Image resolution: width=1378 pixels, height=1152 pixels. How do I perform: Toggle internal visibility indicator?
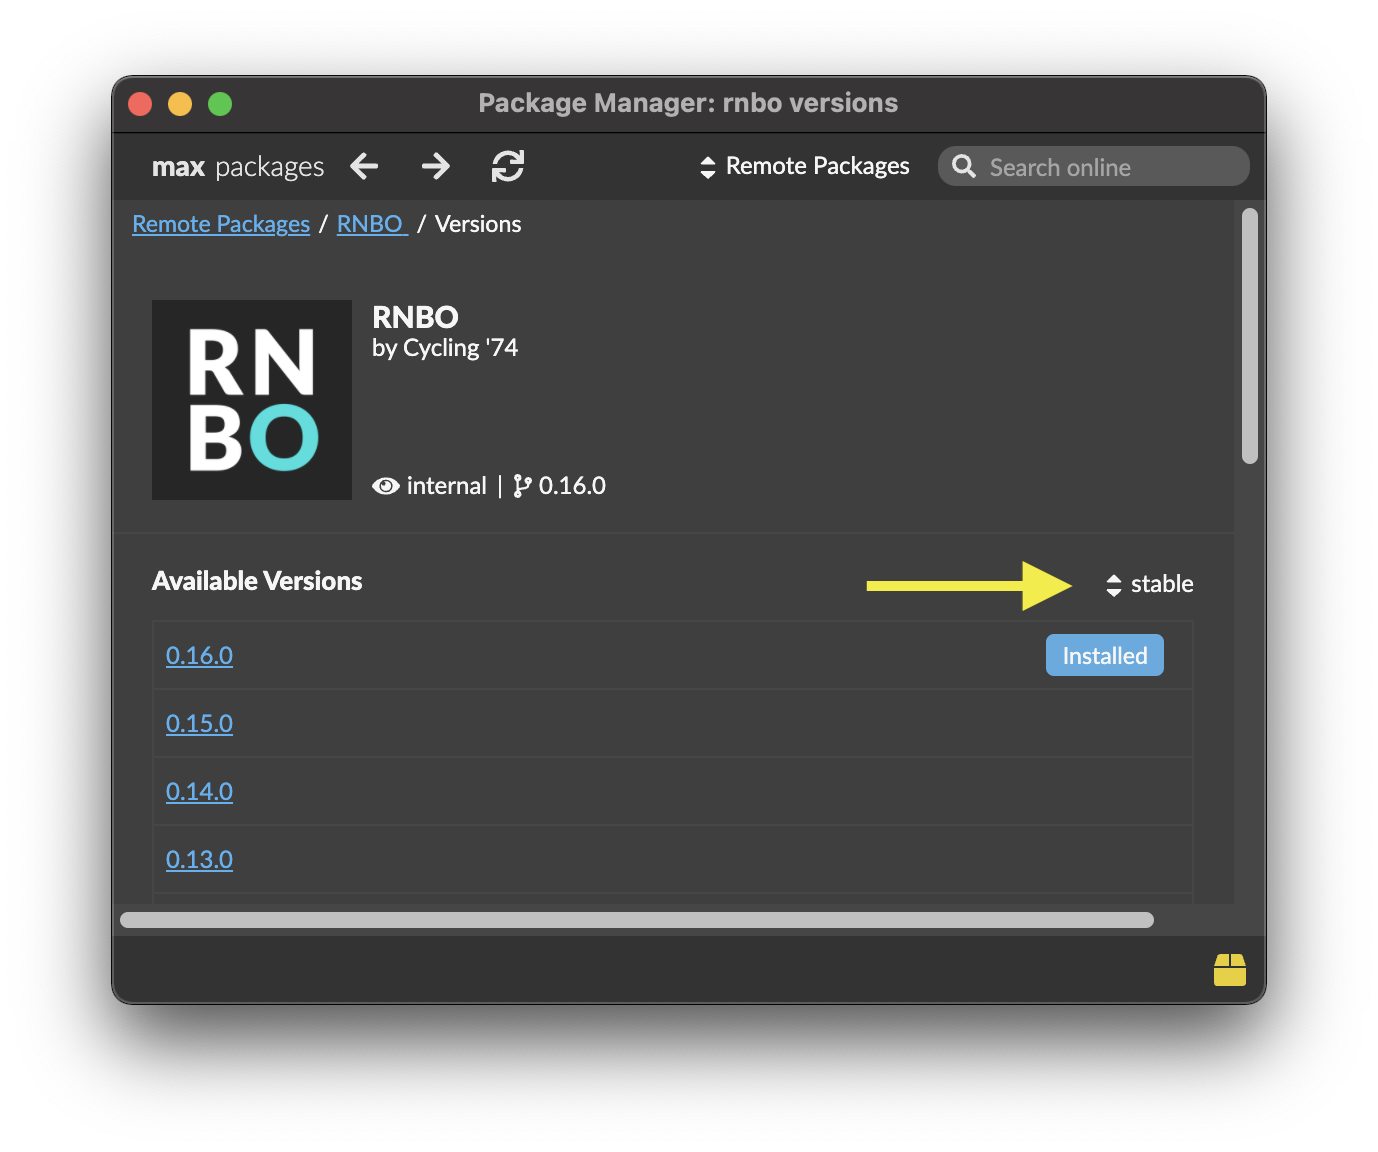click(386, 486)
